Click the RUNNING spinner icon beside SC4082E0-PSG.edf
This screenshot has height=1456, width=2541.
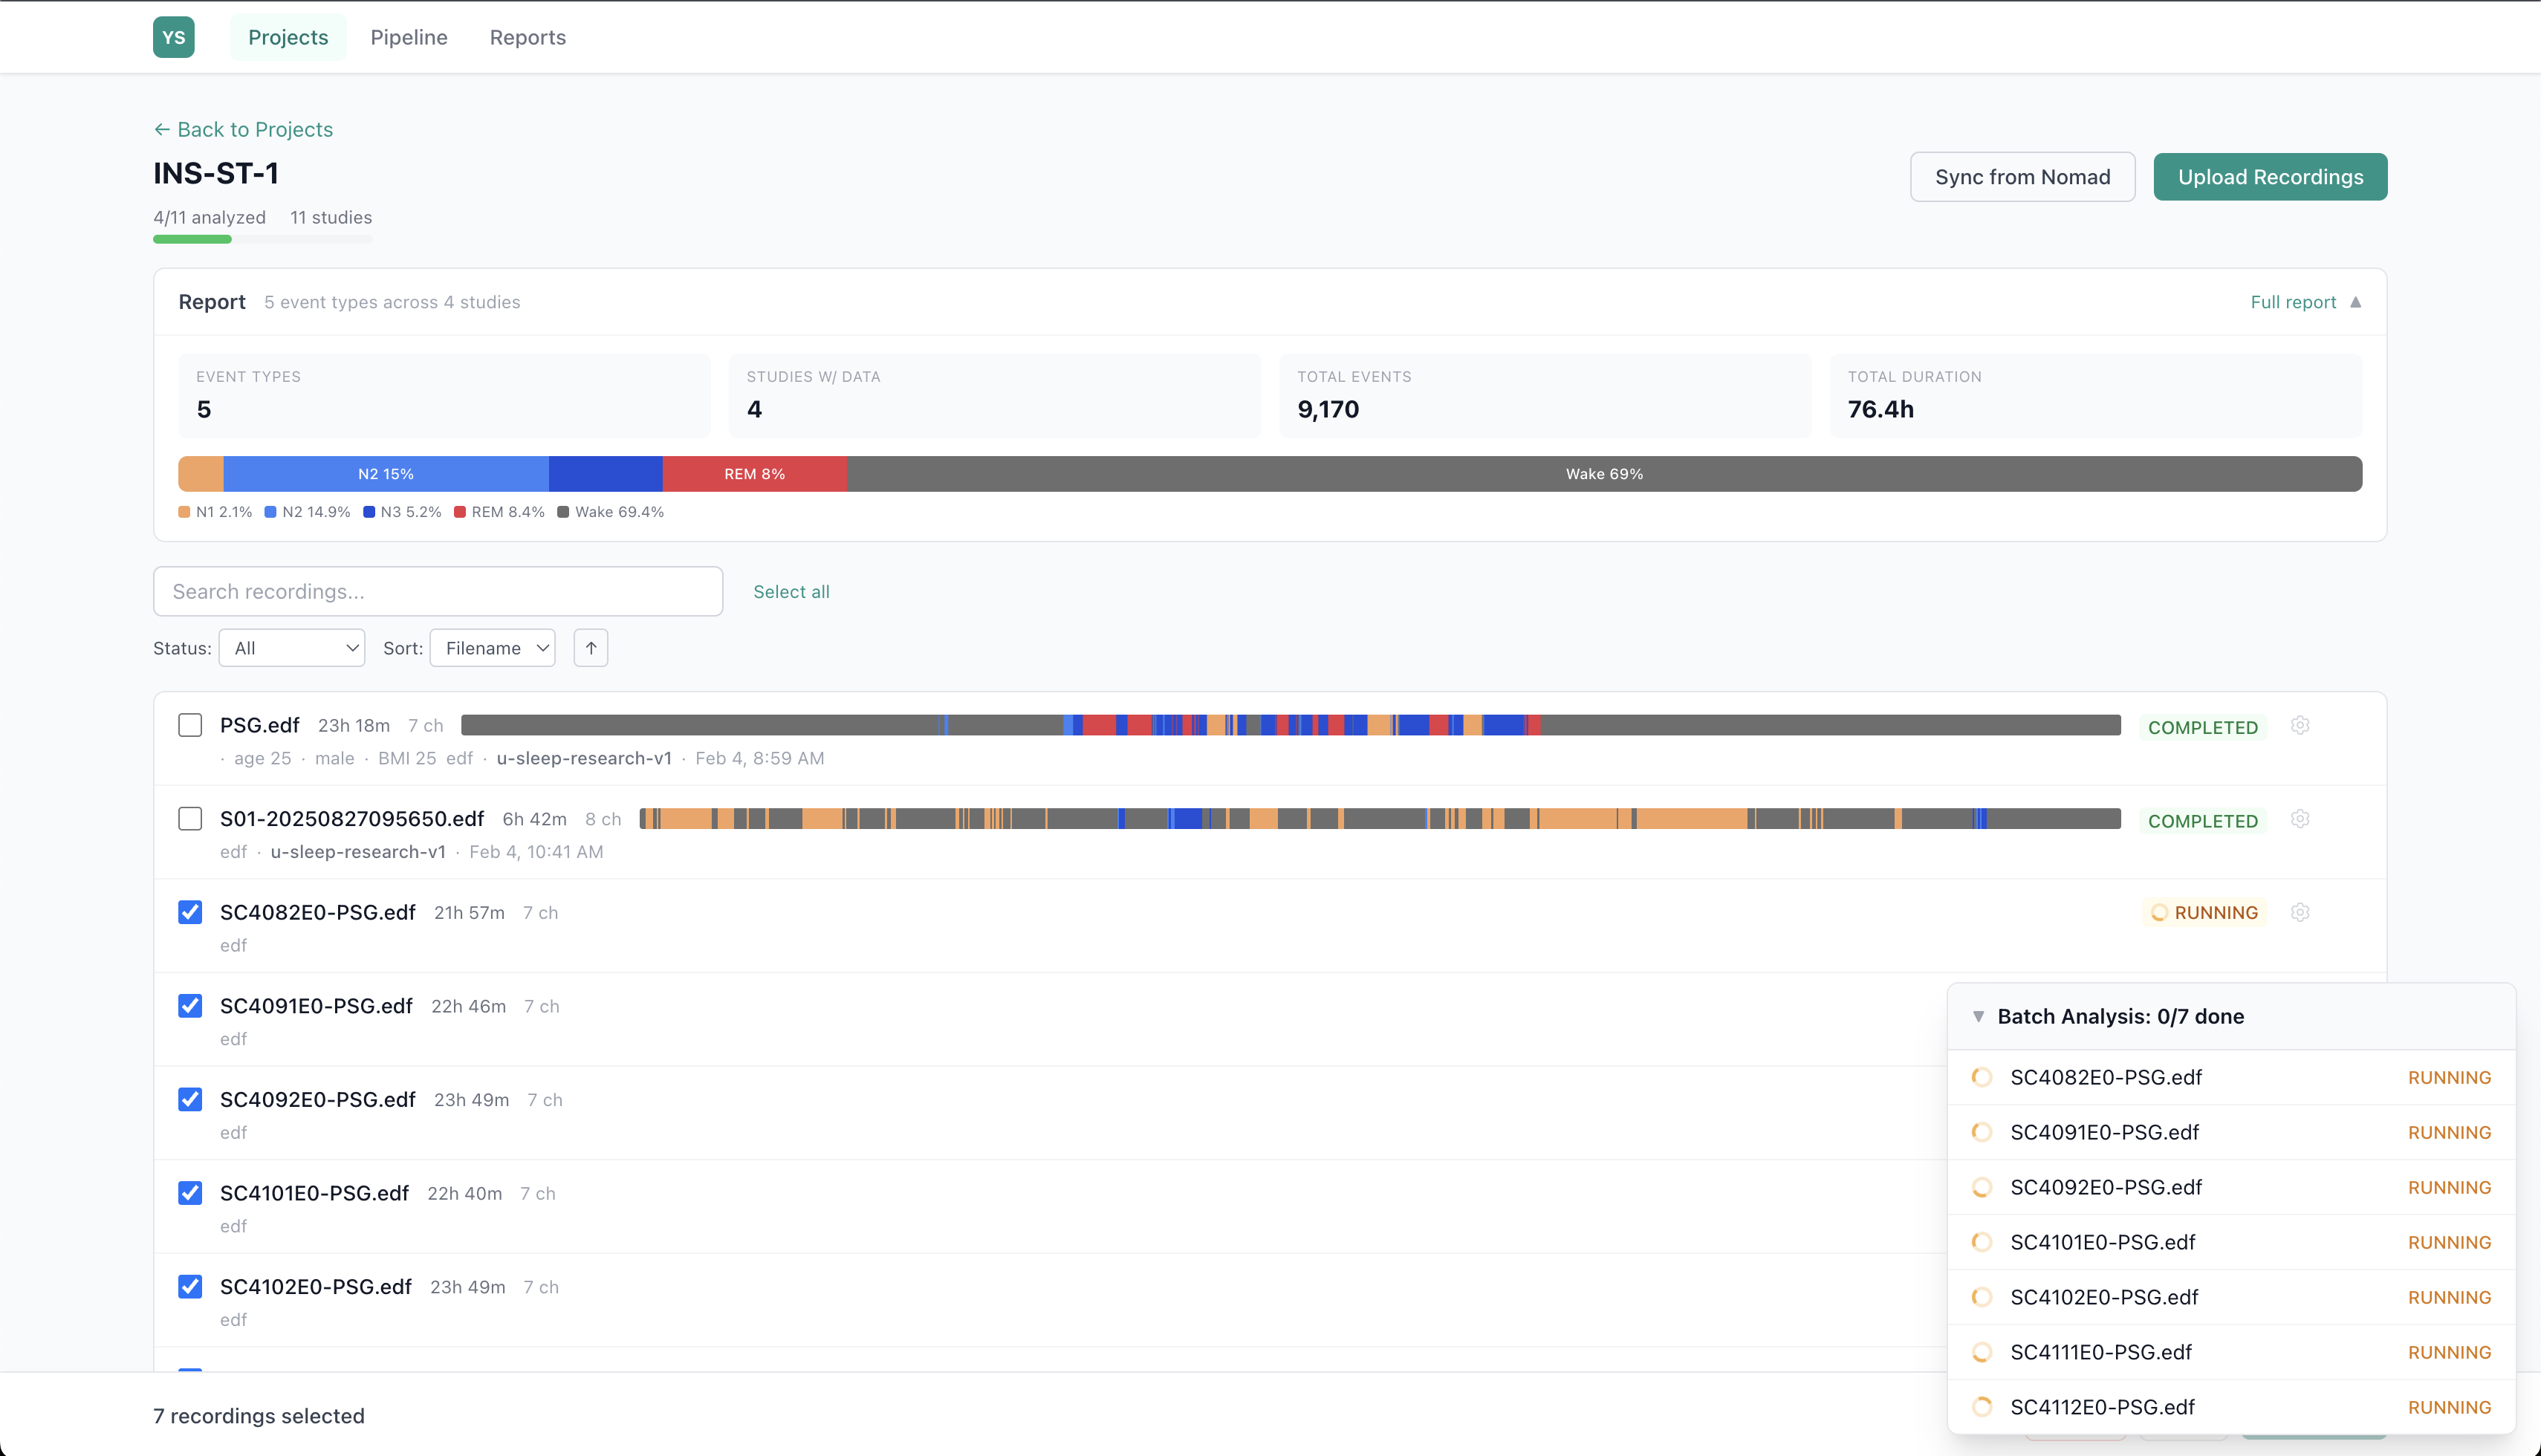coord(2160,912)
